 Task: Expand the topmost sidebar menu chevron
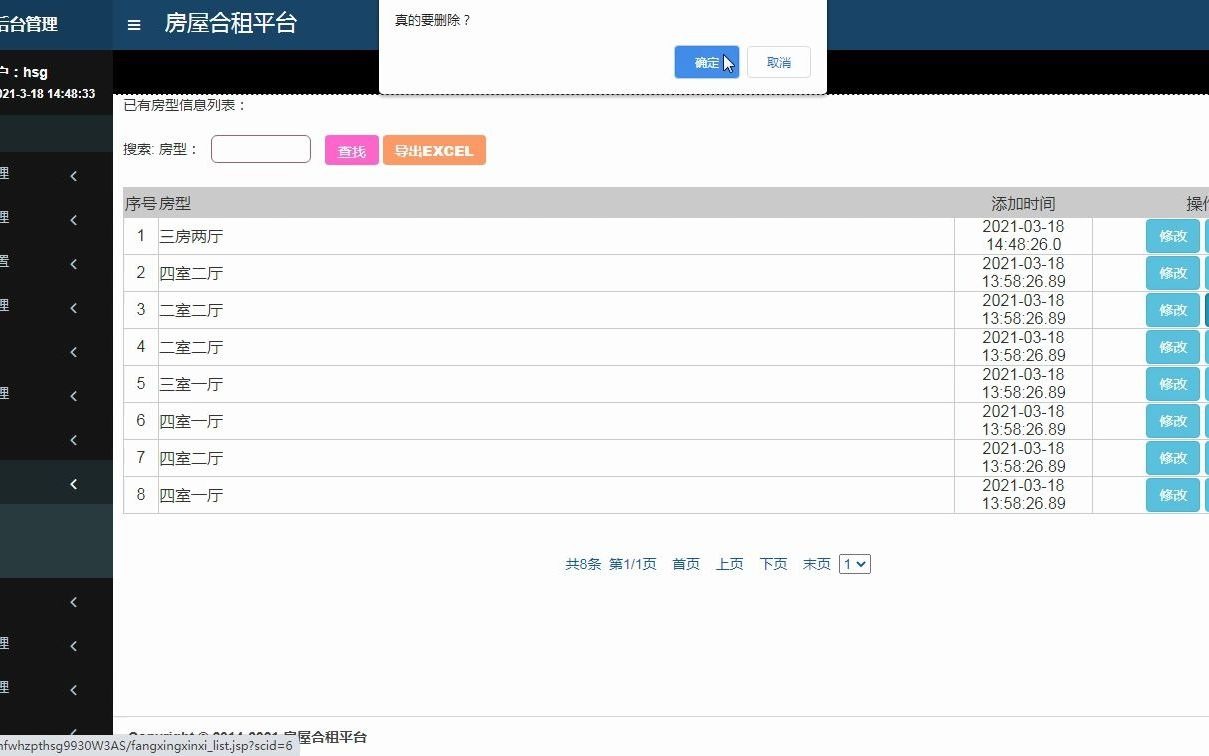(x=73, y=175)
